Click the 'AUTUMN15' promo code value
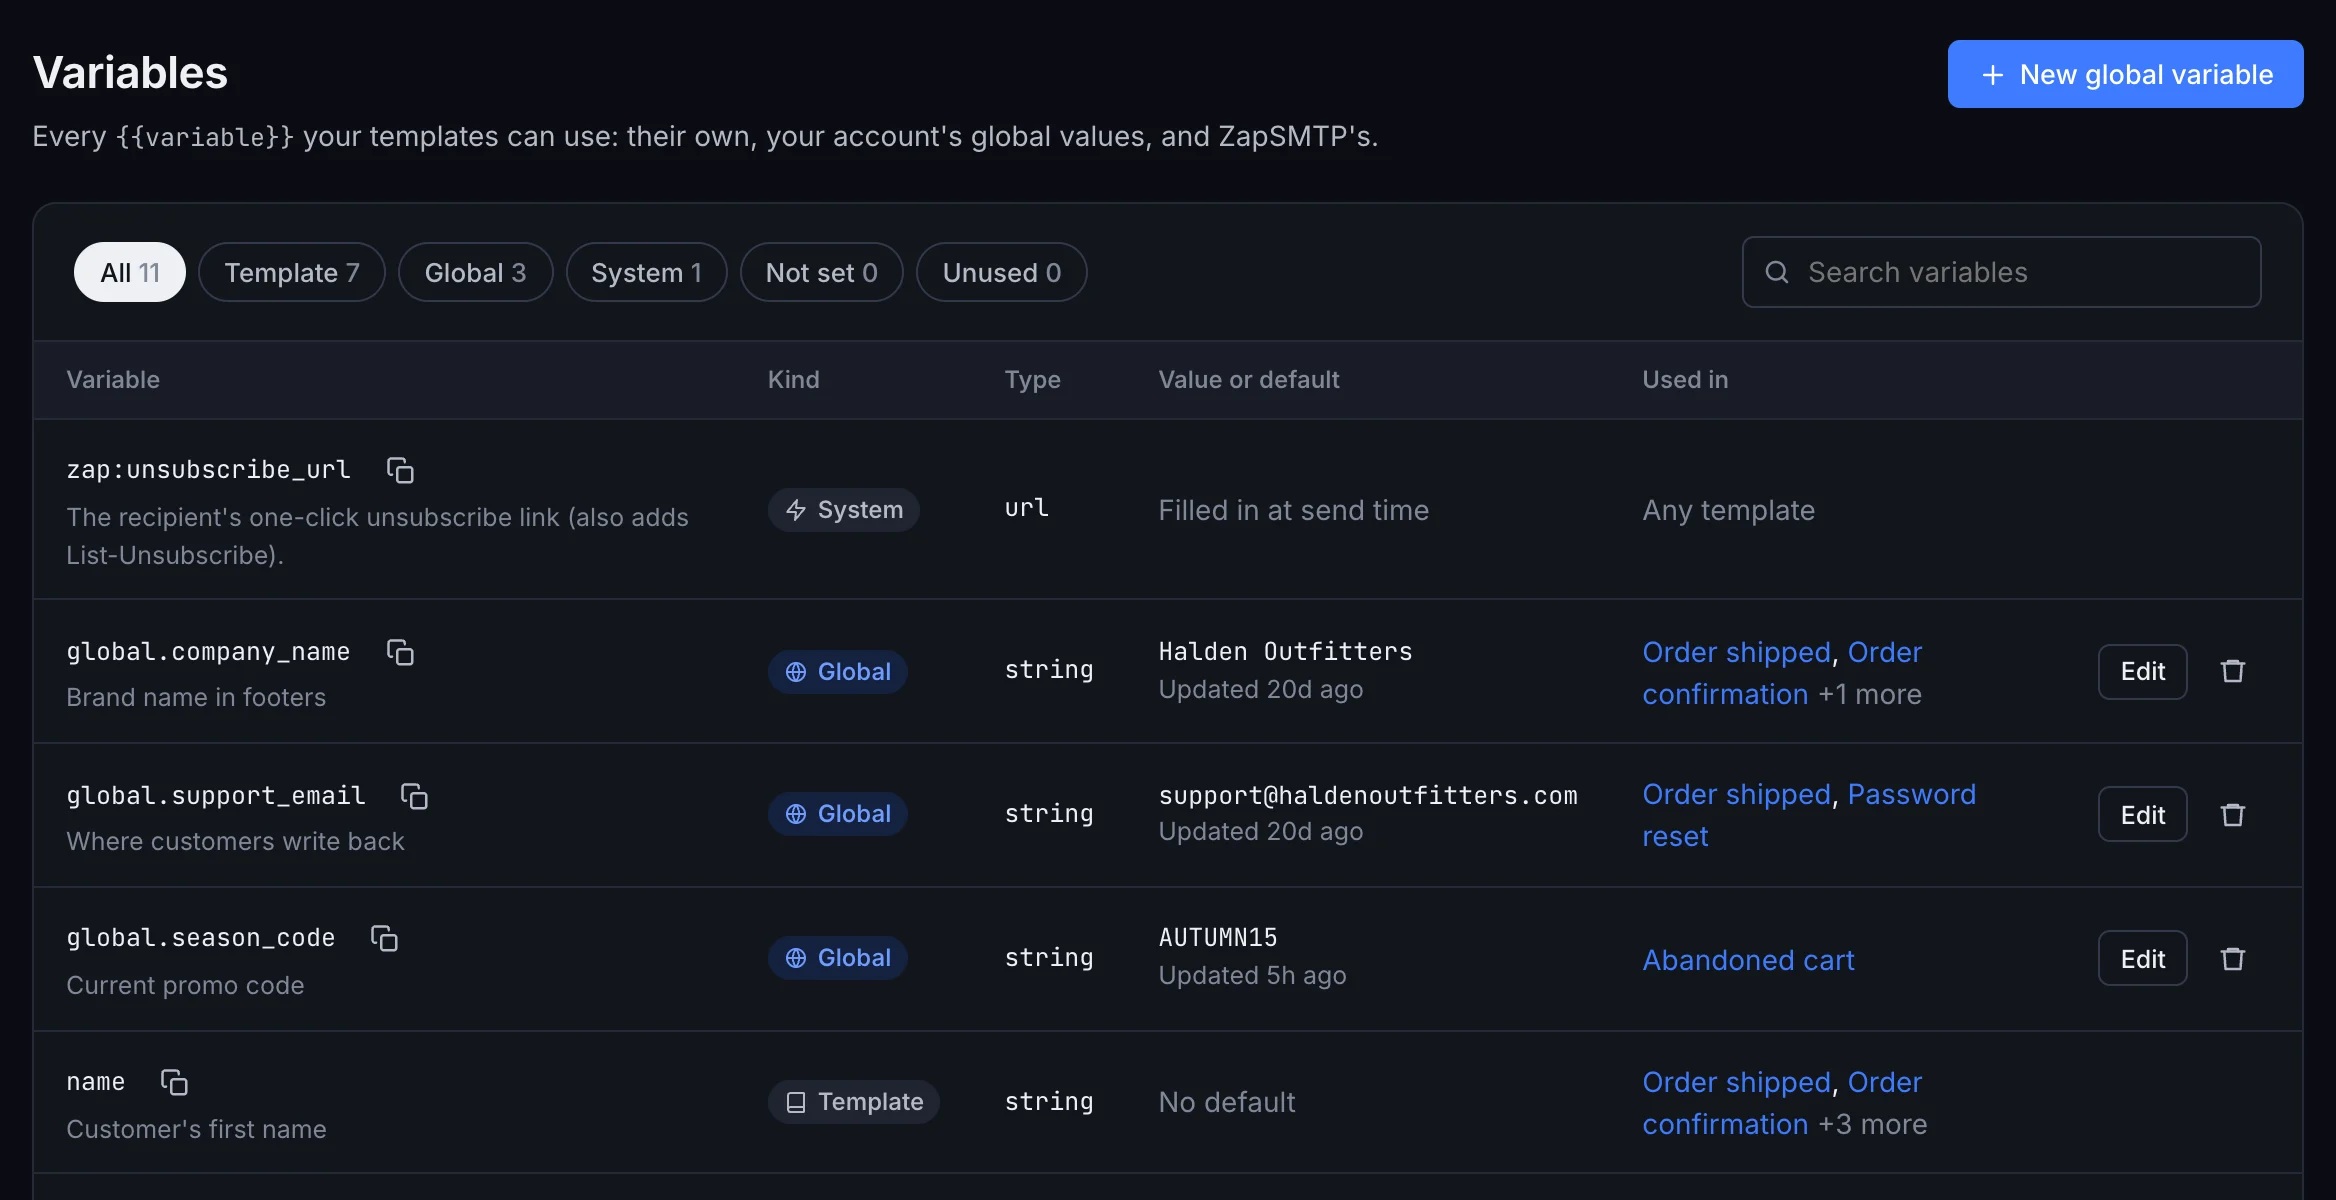The height and width of the screenshot is (1200, 2336). [1218, 938]
